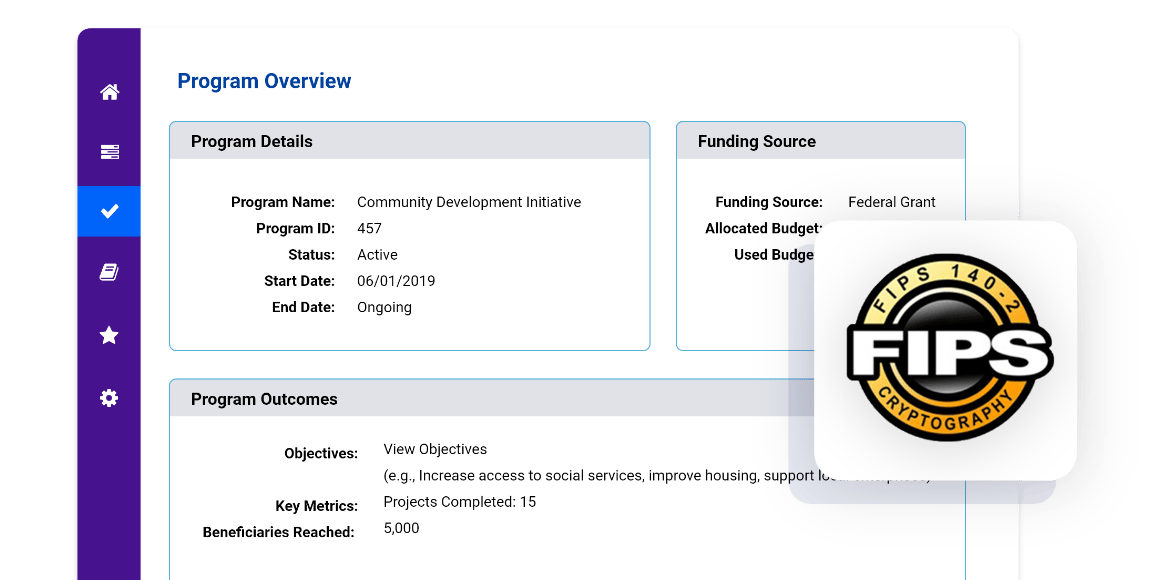Click the 'Program Name:' label

[x=283, y=202]
